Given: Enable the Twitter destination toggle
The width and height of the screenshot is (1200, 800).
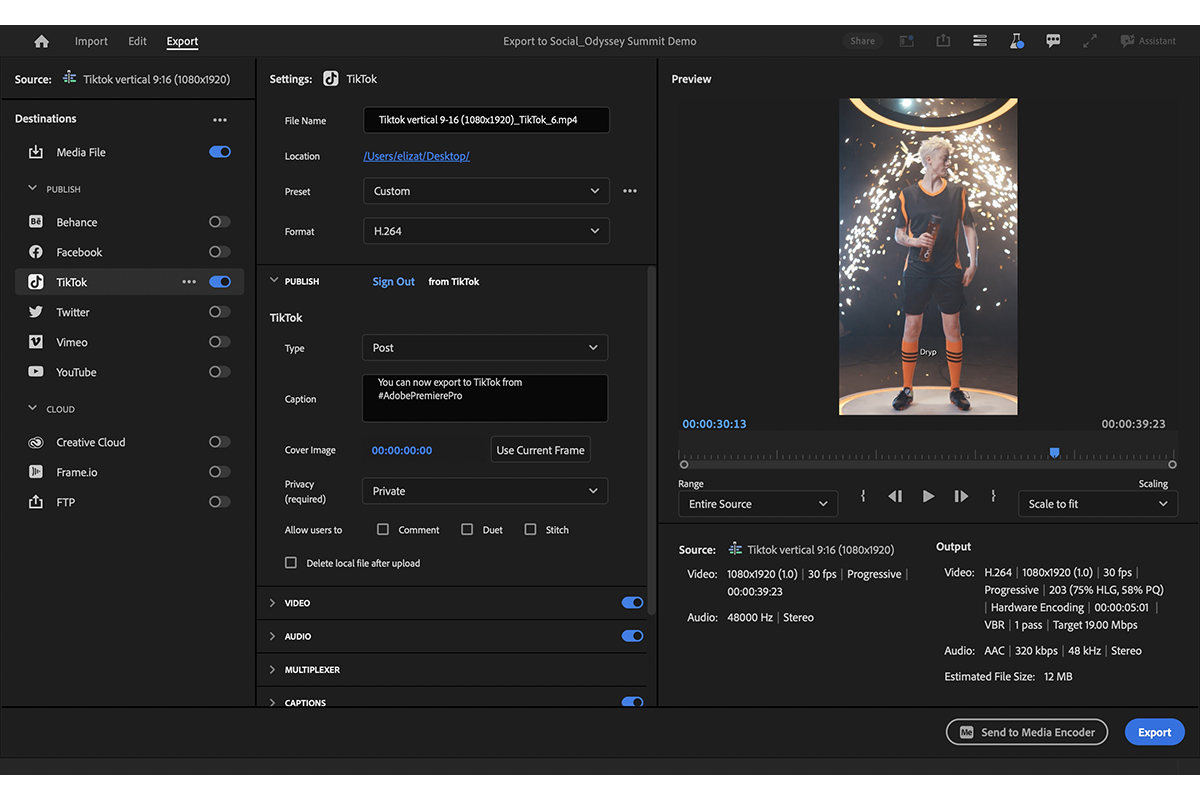Looking at the screenshot, I should point(220,312).
